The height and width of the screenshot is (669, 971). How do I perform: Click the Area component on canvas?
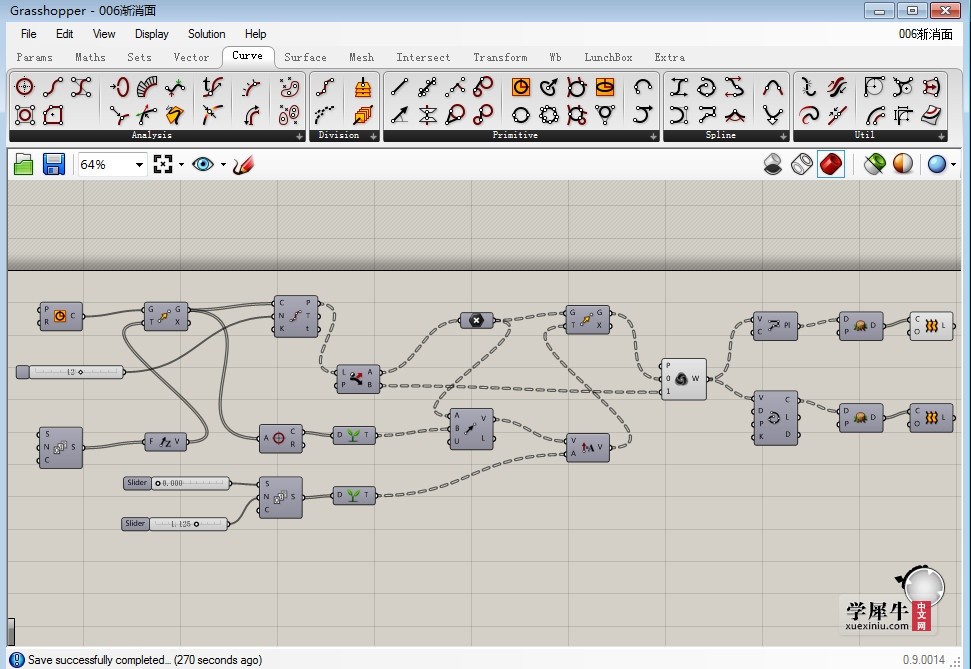[x=281, y=438]
